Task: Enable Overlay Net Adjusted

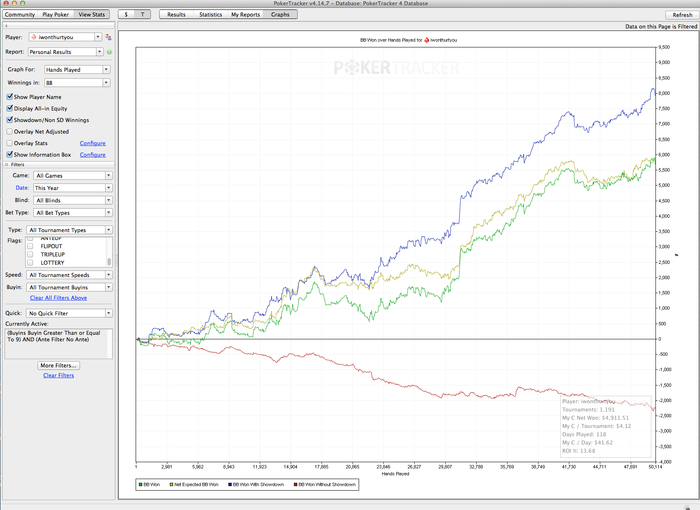Action: click(9, 131)
